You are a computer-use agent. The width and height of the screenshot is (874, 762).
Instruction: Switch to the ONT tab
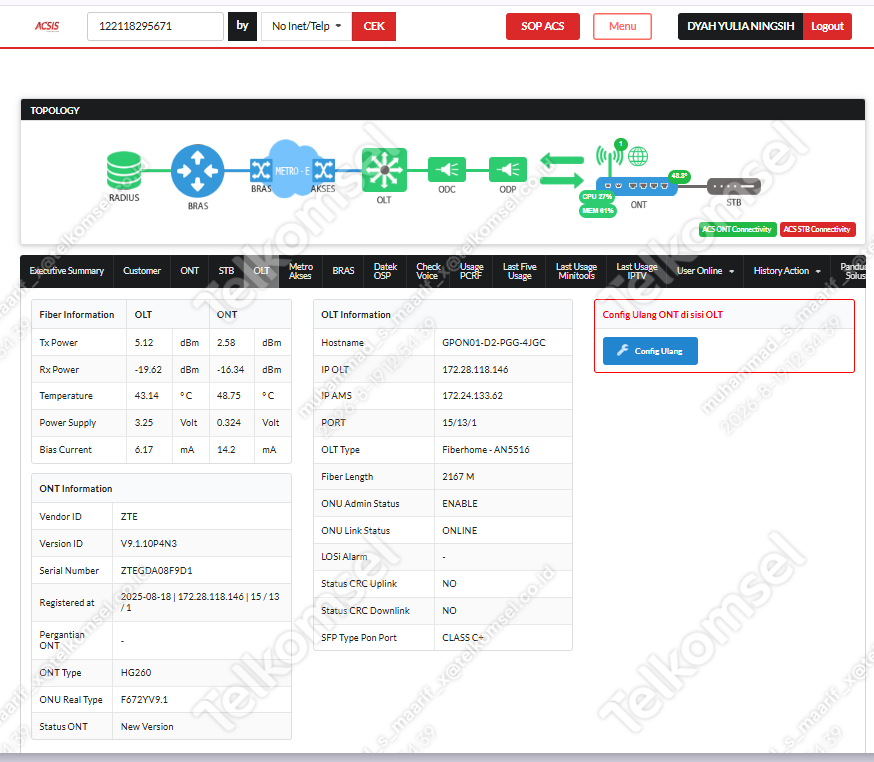point(190,271)
